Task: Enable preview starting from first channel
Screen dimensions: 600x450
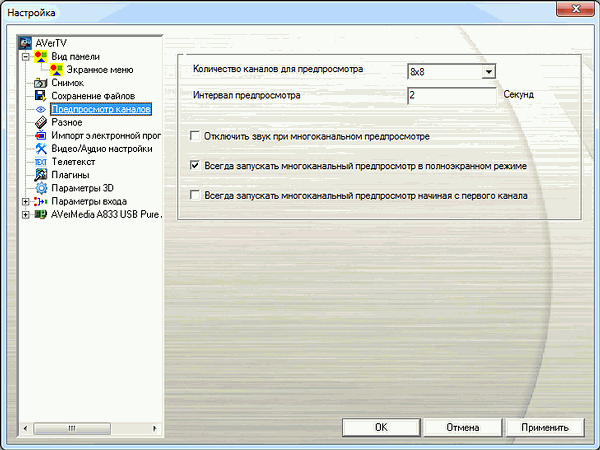Action: tap(195, 195)
